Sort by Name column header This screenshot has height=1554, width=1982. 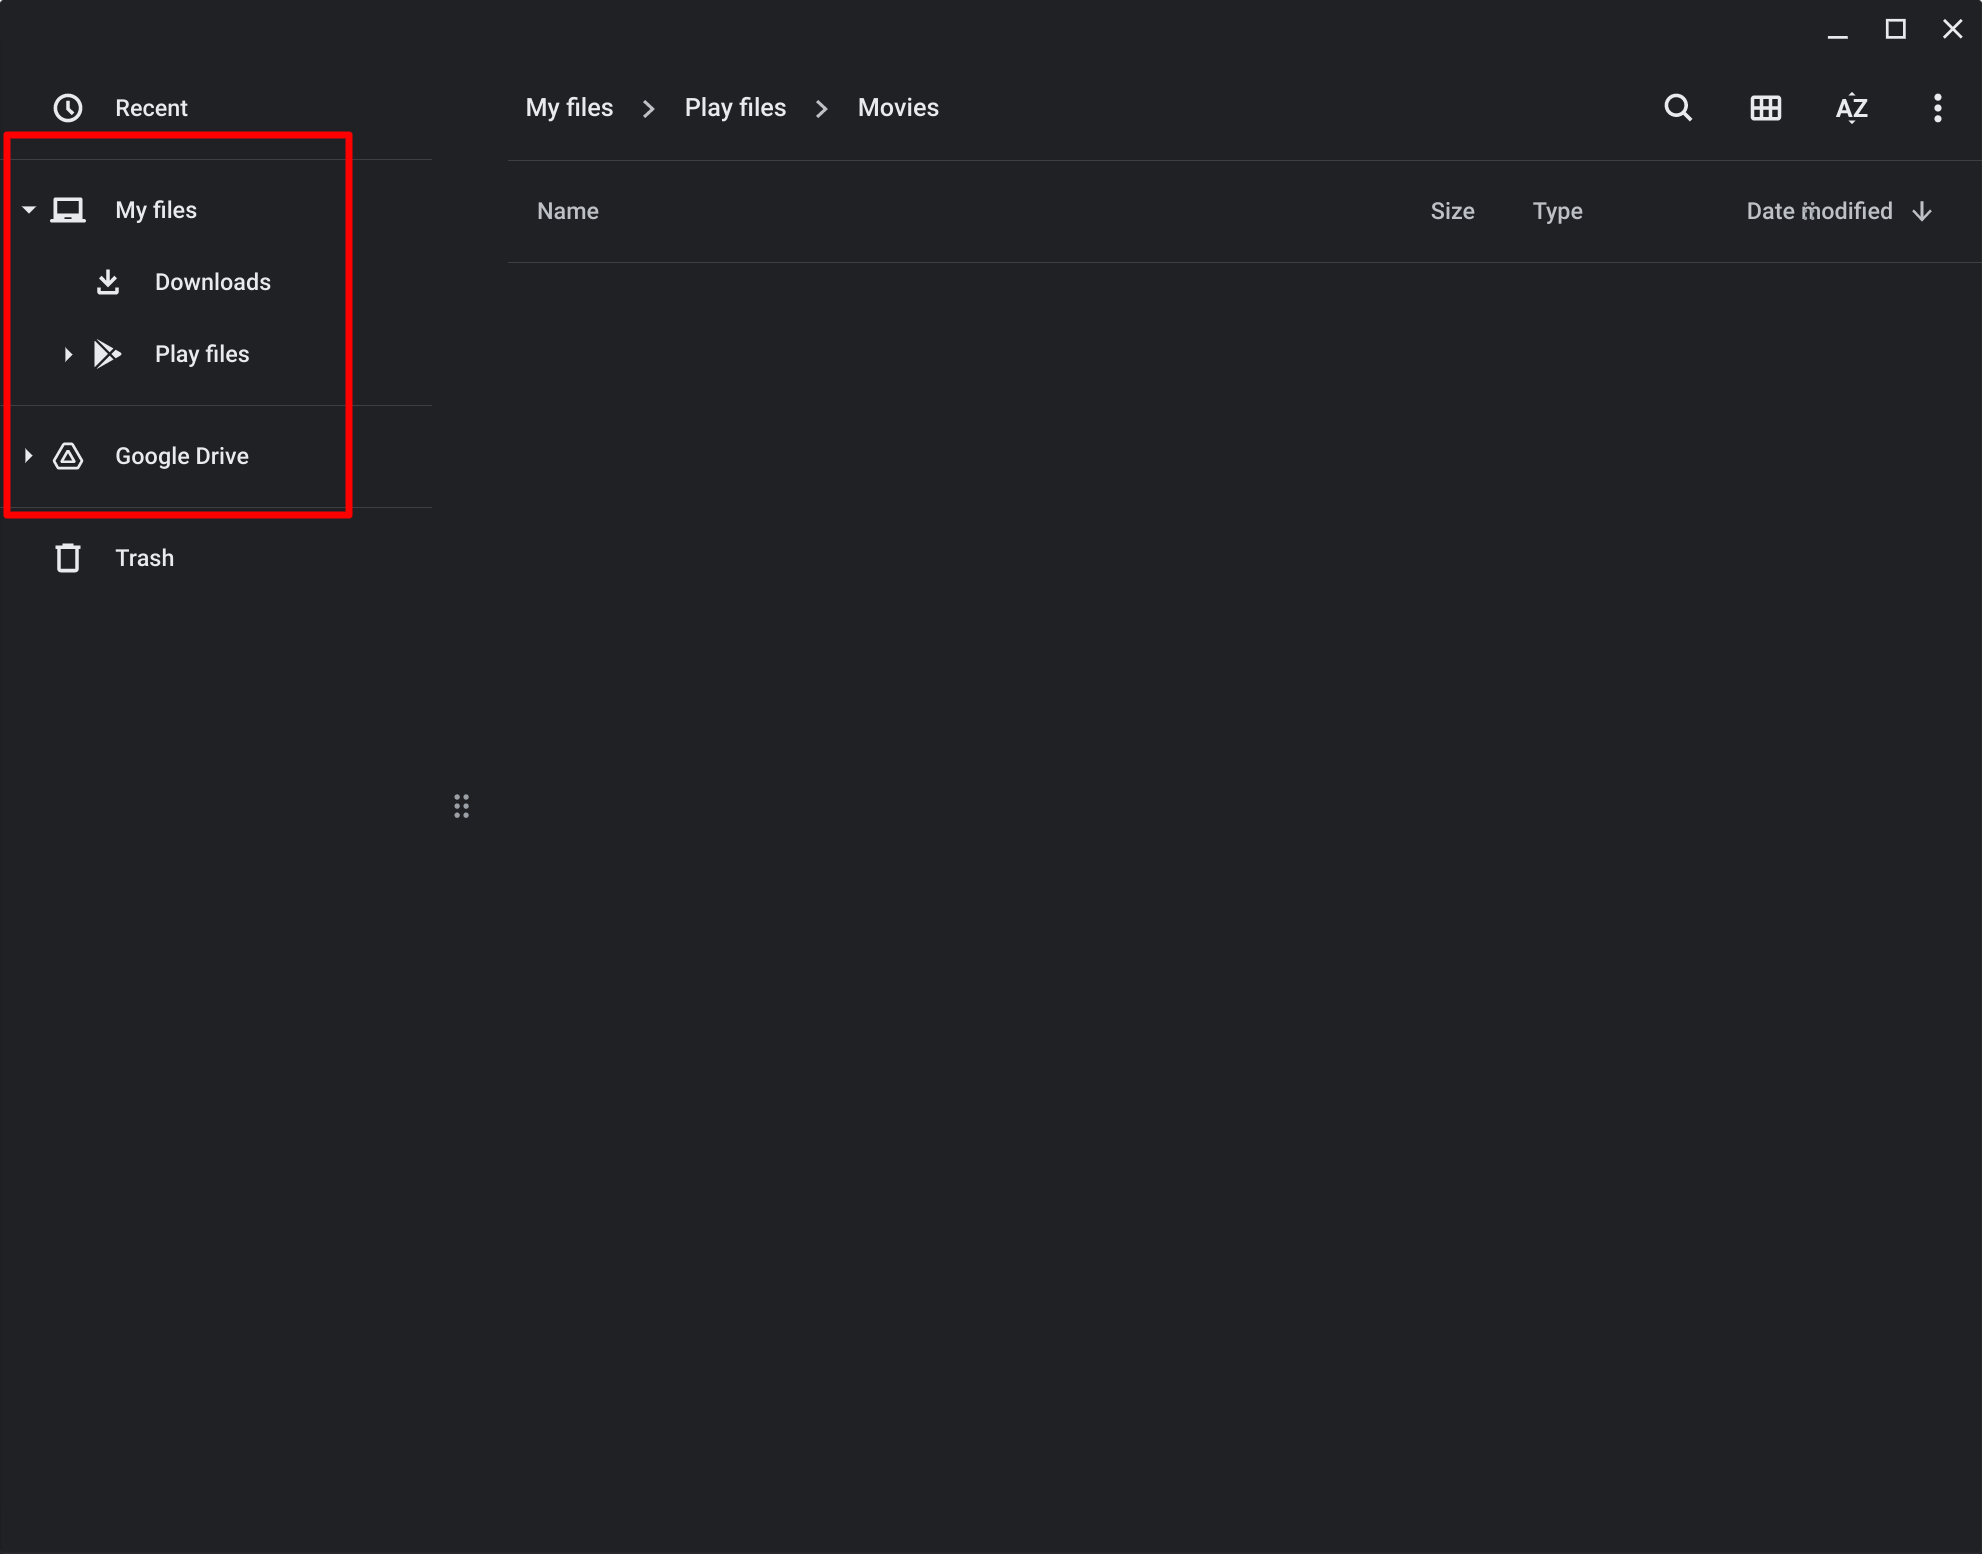[x=568, y=211]
